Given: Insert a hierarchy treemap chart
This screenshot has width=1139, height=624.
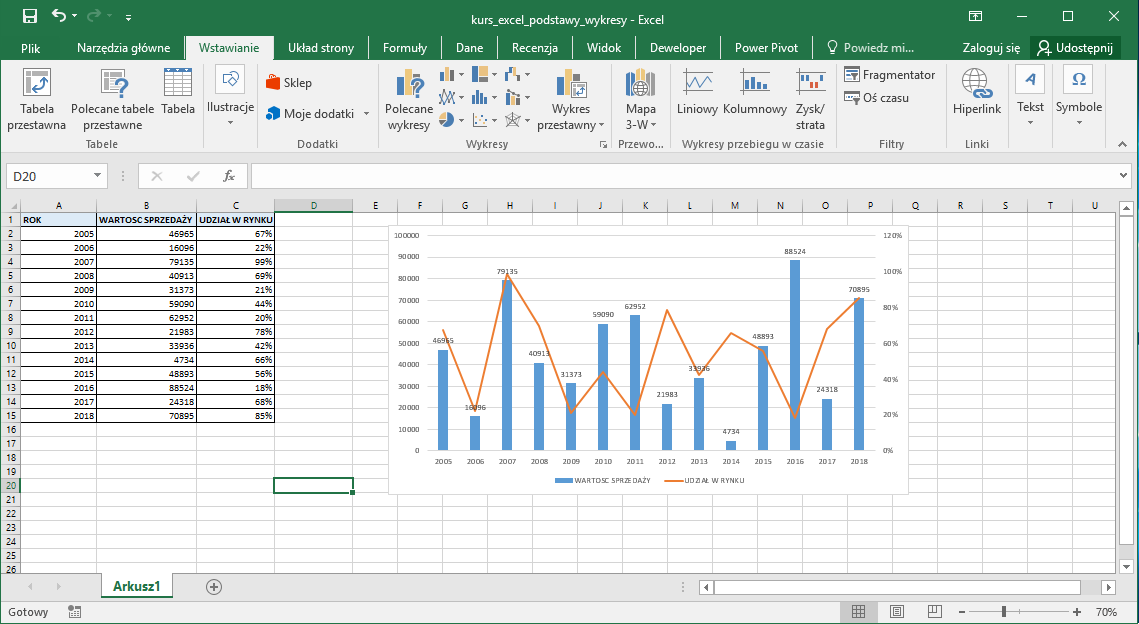Looking at the screenshot, I should [480, 74].
